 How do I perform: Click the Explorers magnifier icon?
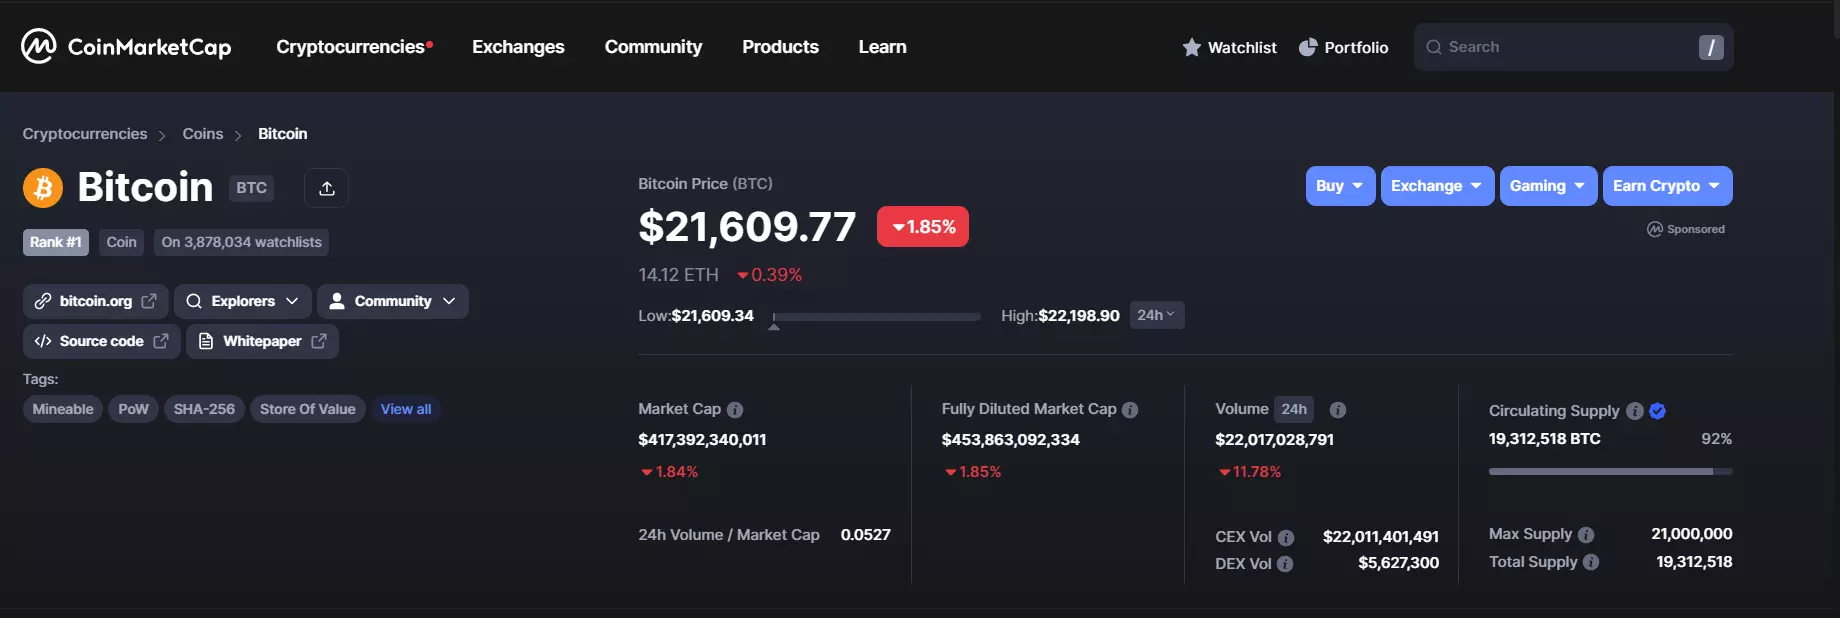(194, 301)
